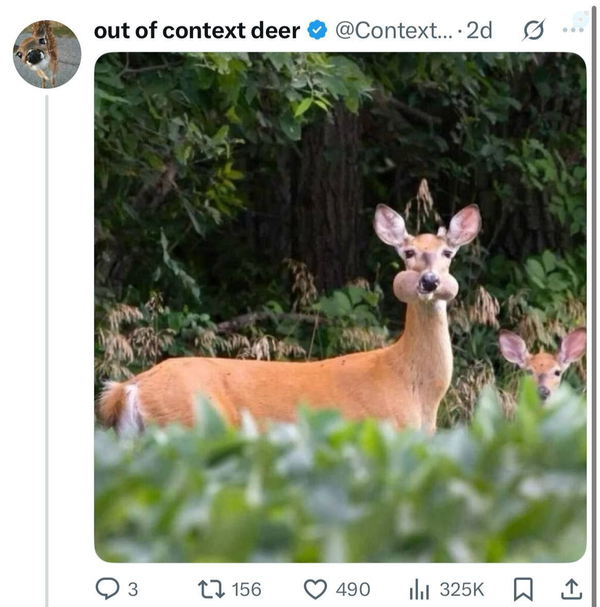Open the three-dot more options menu
Image resolution: width=600 pixels, height=607 pixels.
coord(573,29)
